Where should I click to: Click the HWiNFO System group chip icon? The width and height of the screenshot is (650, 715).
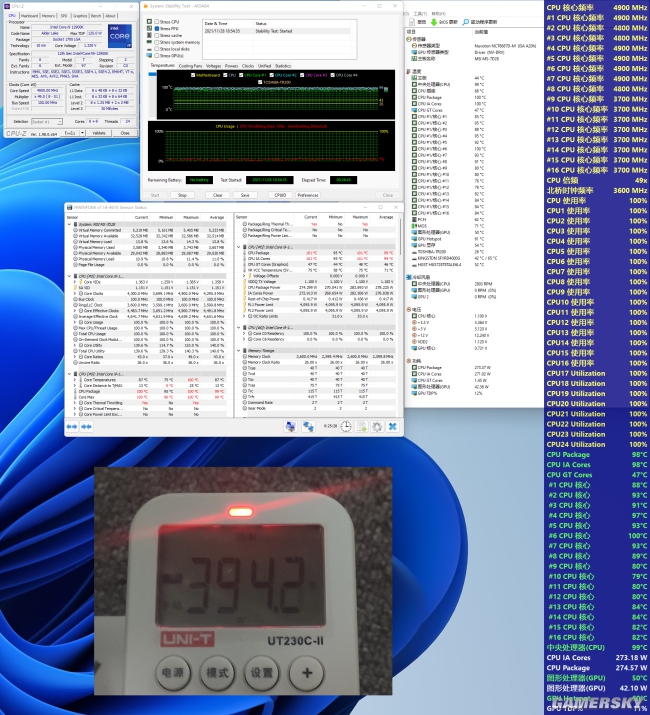[76, 224]
